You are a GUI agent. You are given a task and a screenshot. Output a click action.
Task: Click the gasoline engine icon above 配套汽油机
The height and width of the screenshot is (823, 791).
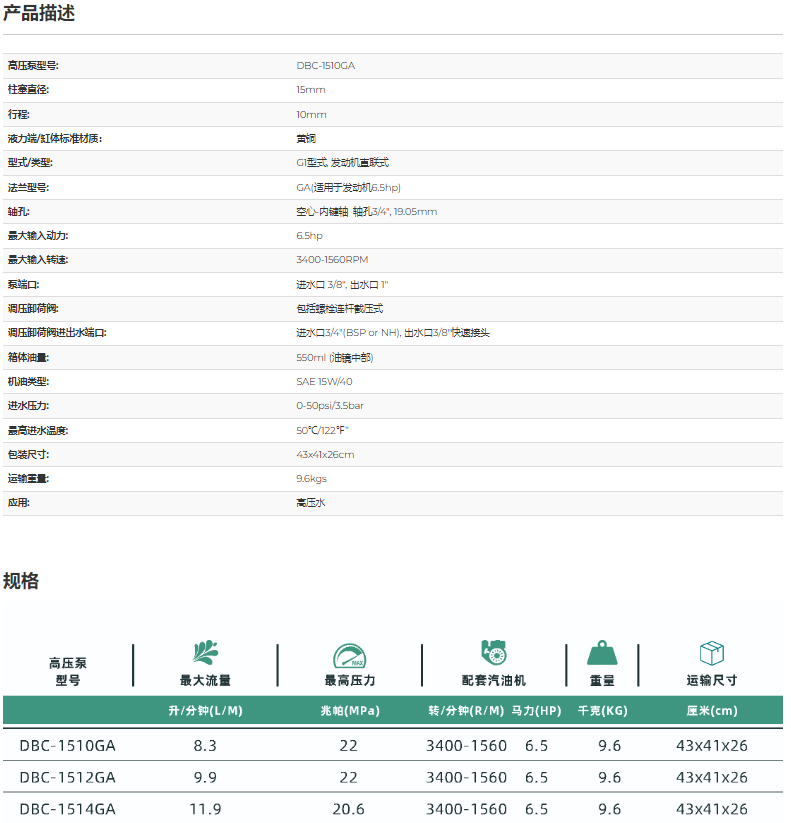click(x=493, y=653)
